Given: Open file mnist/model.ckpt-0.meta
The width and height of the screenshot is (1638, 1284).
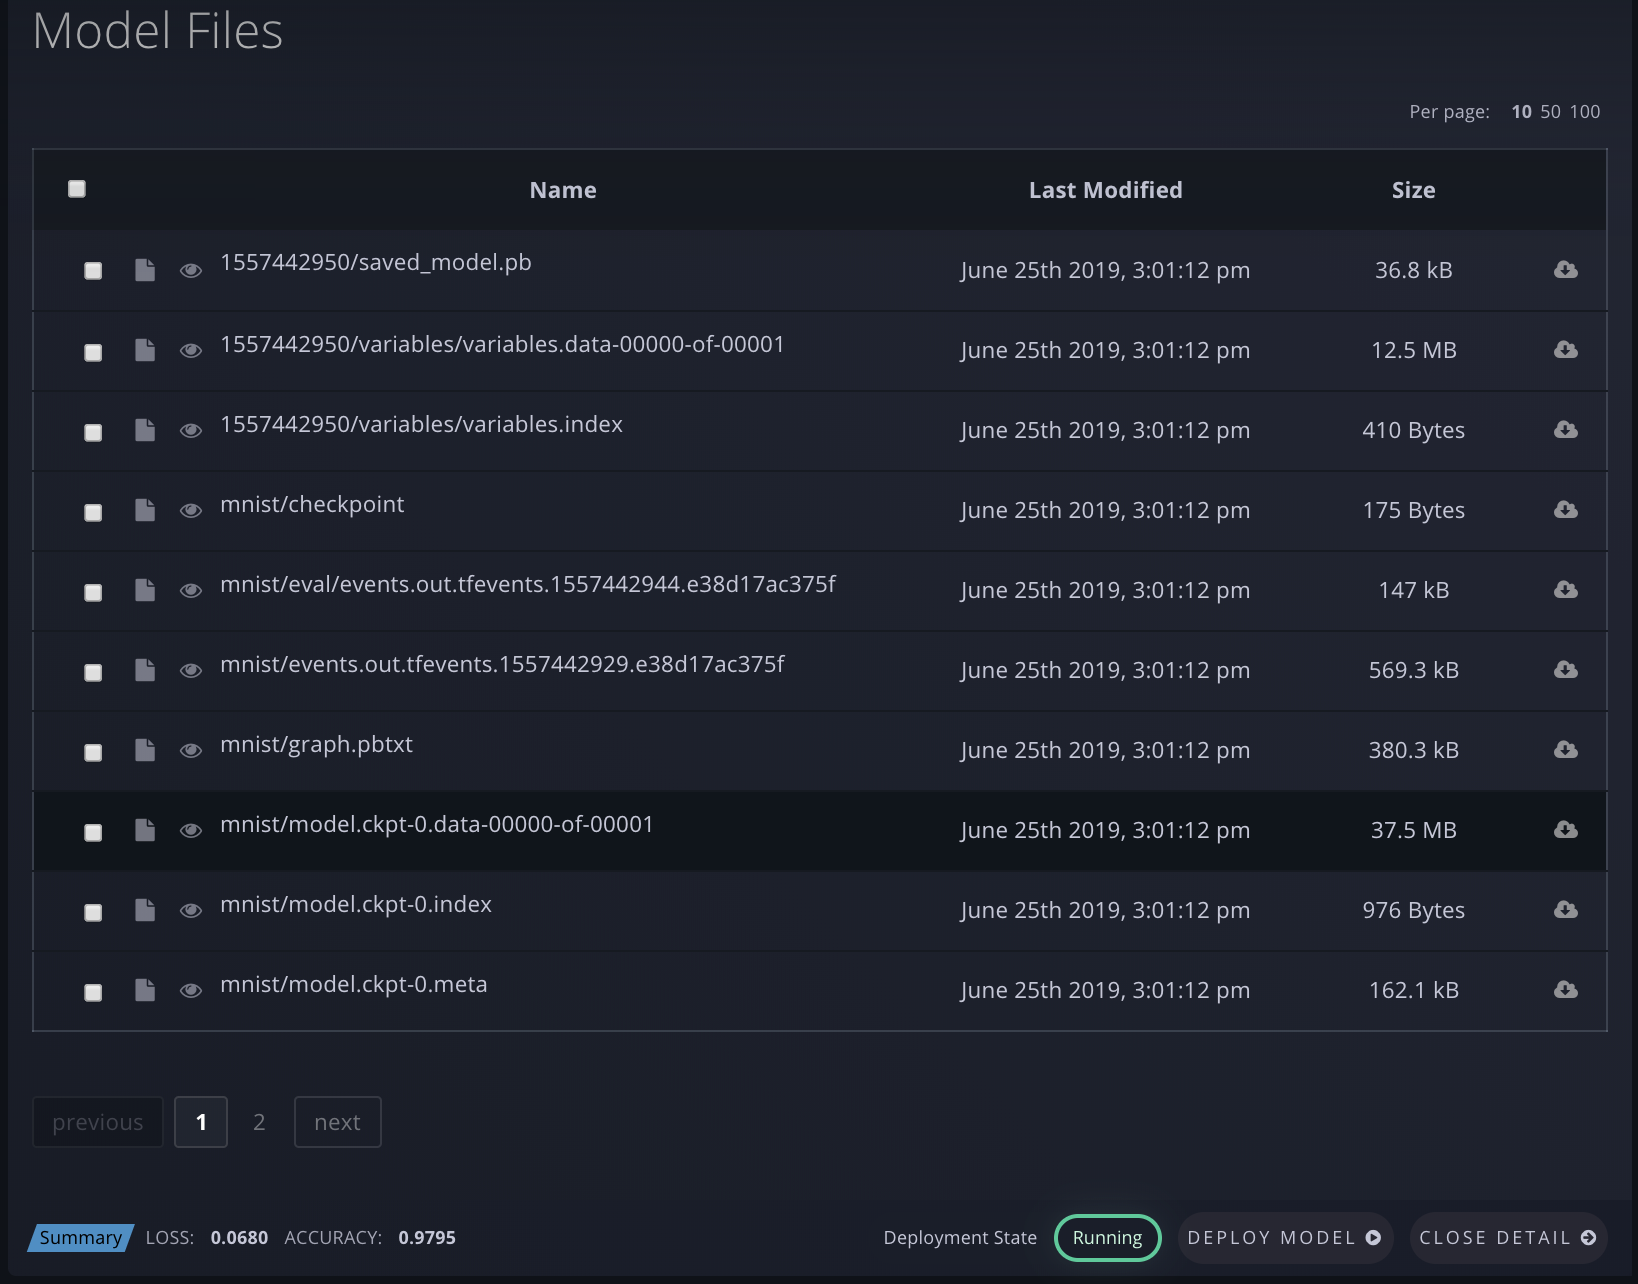Looking at the screenshot, I should [x=354, y=984].
